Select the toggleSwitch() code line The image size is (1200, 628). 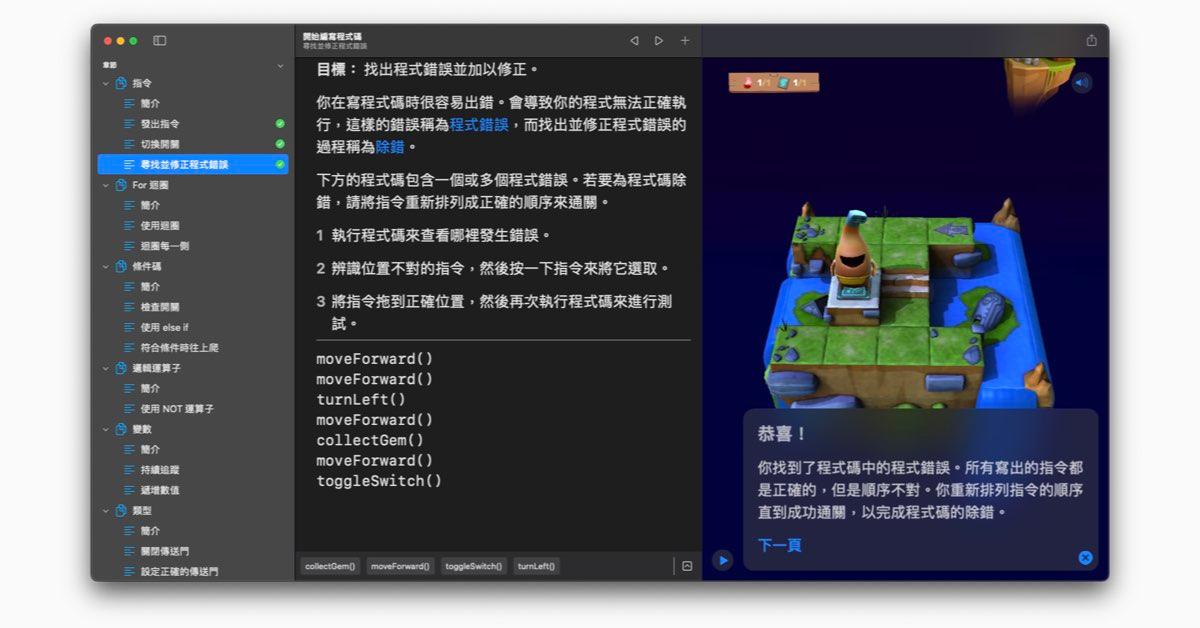[379, 481]
